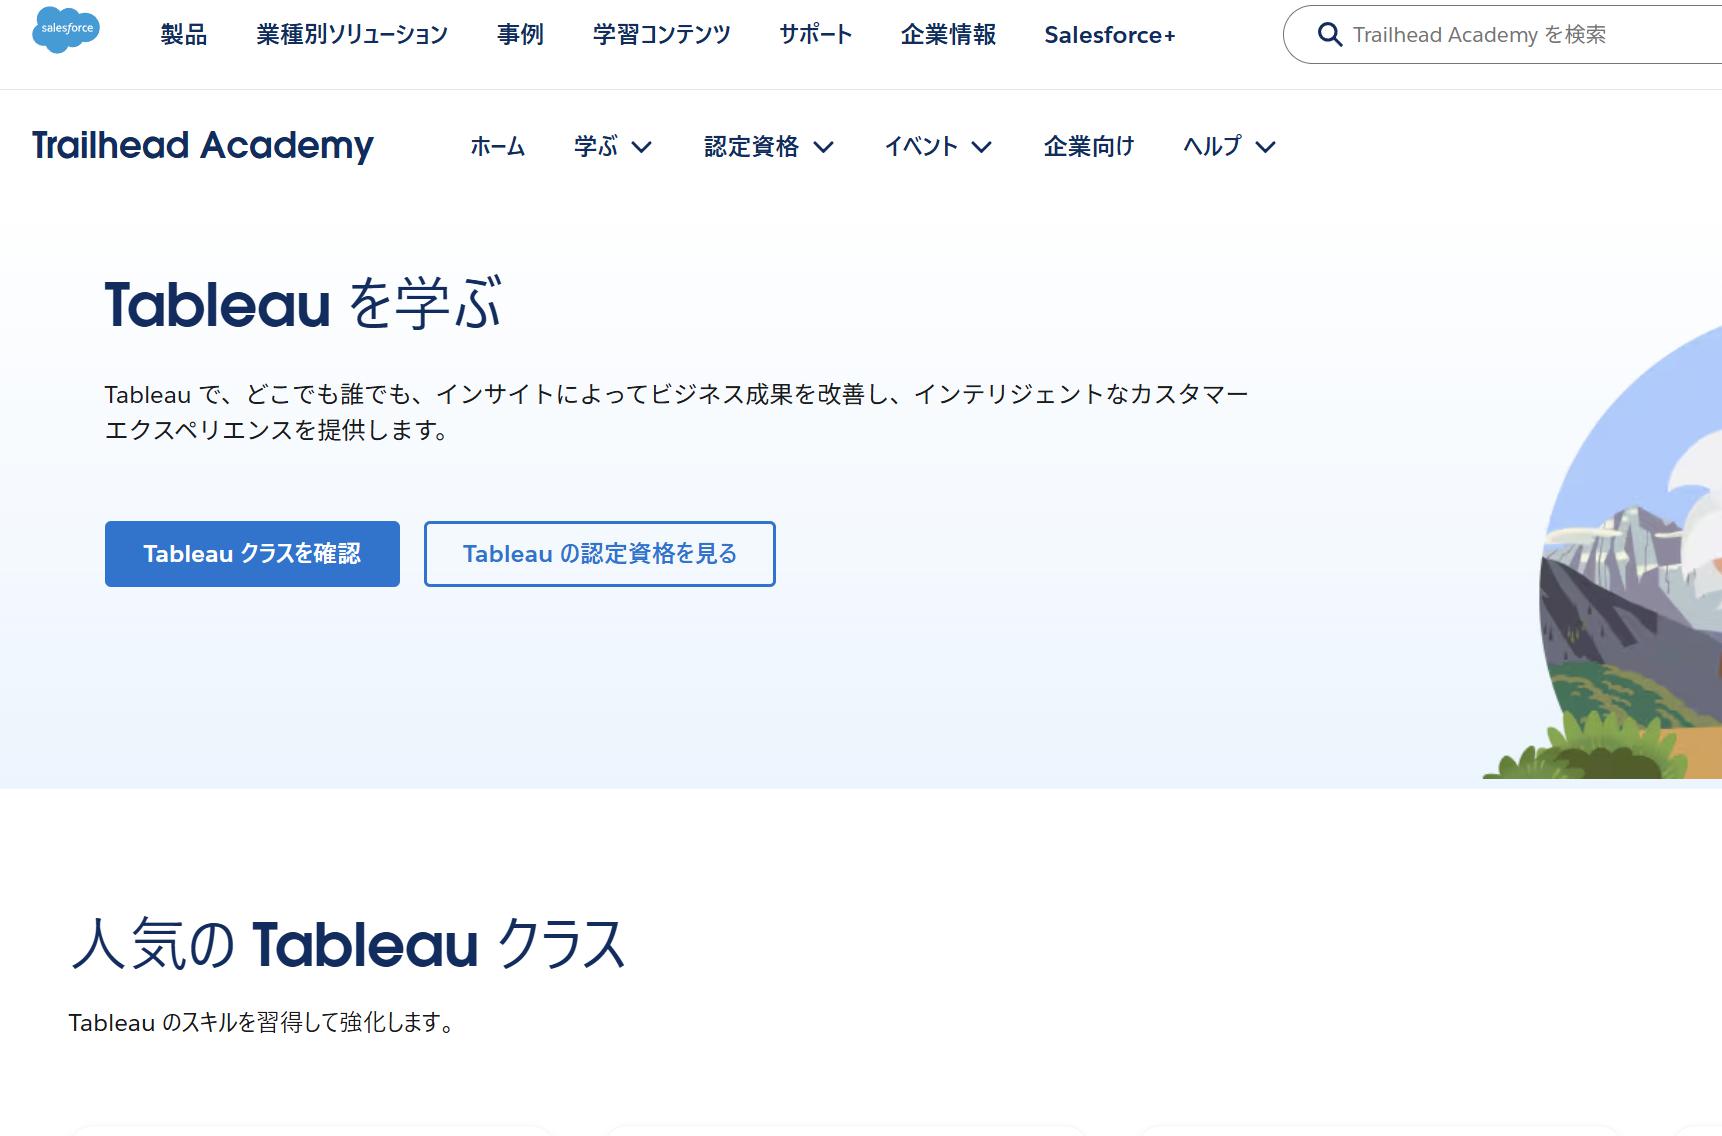Go to ホーム in the Academy nav
1722x1136 pixels.
coord(498,147)
